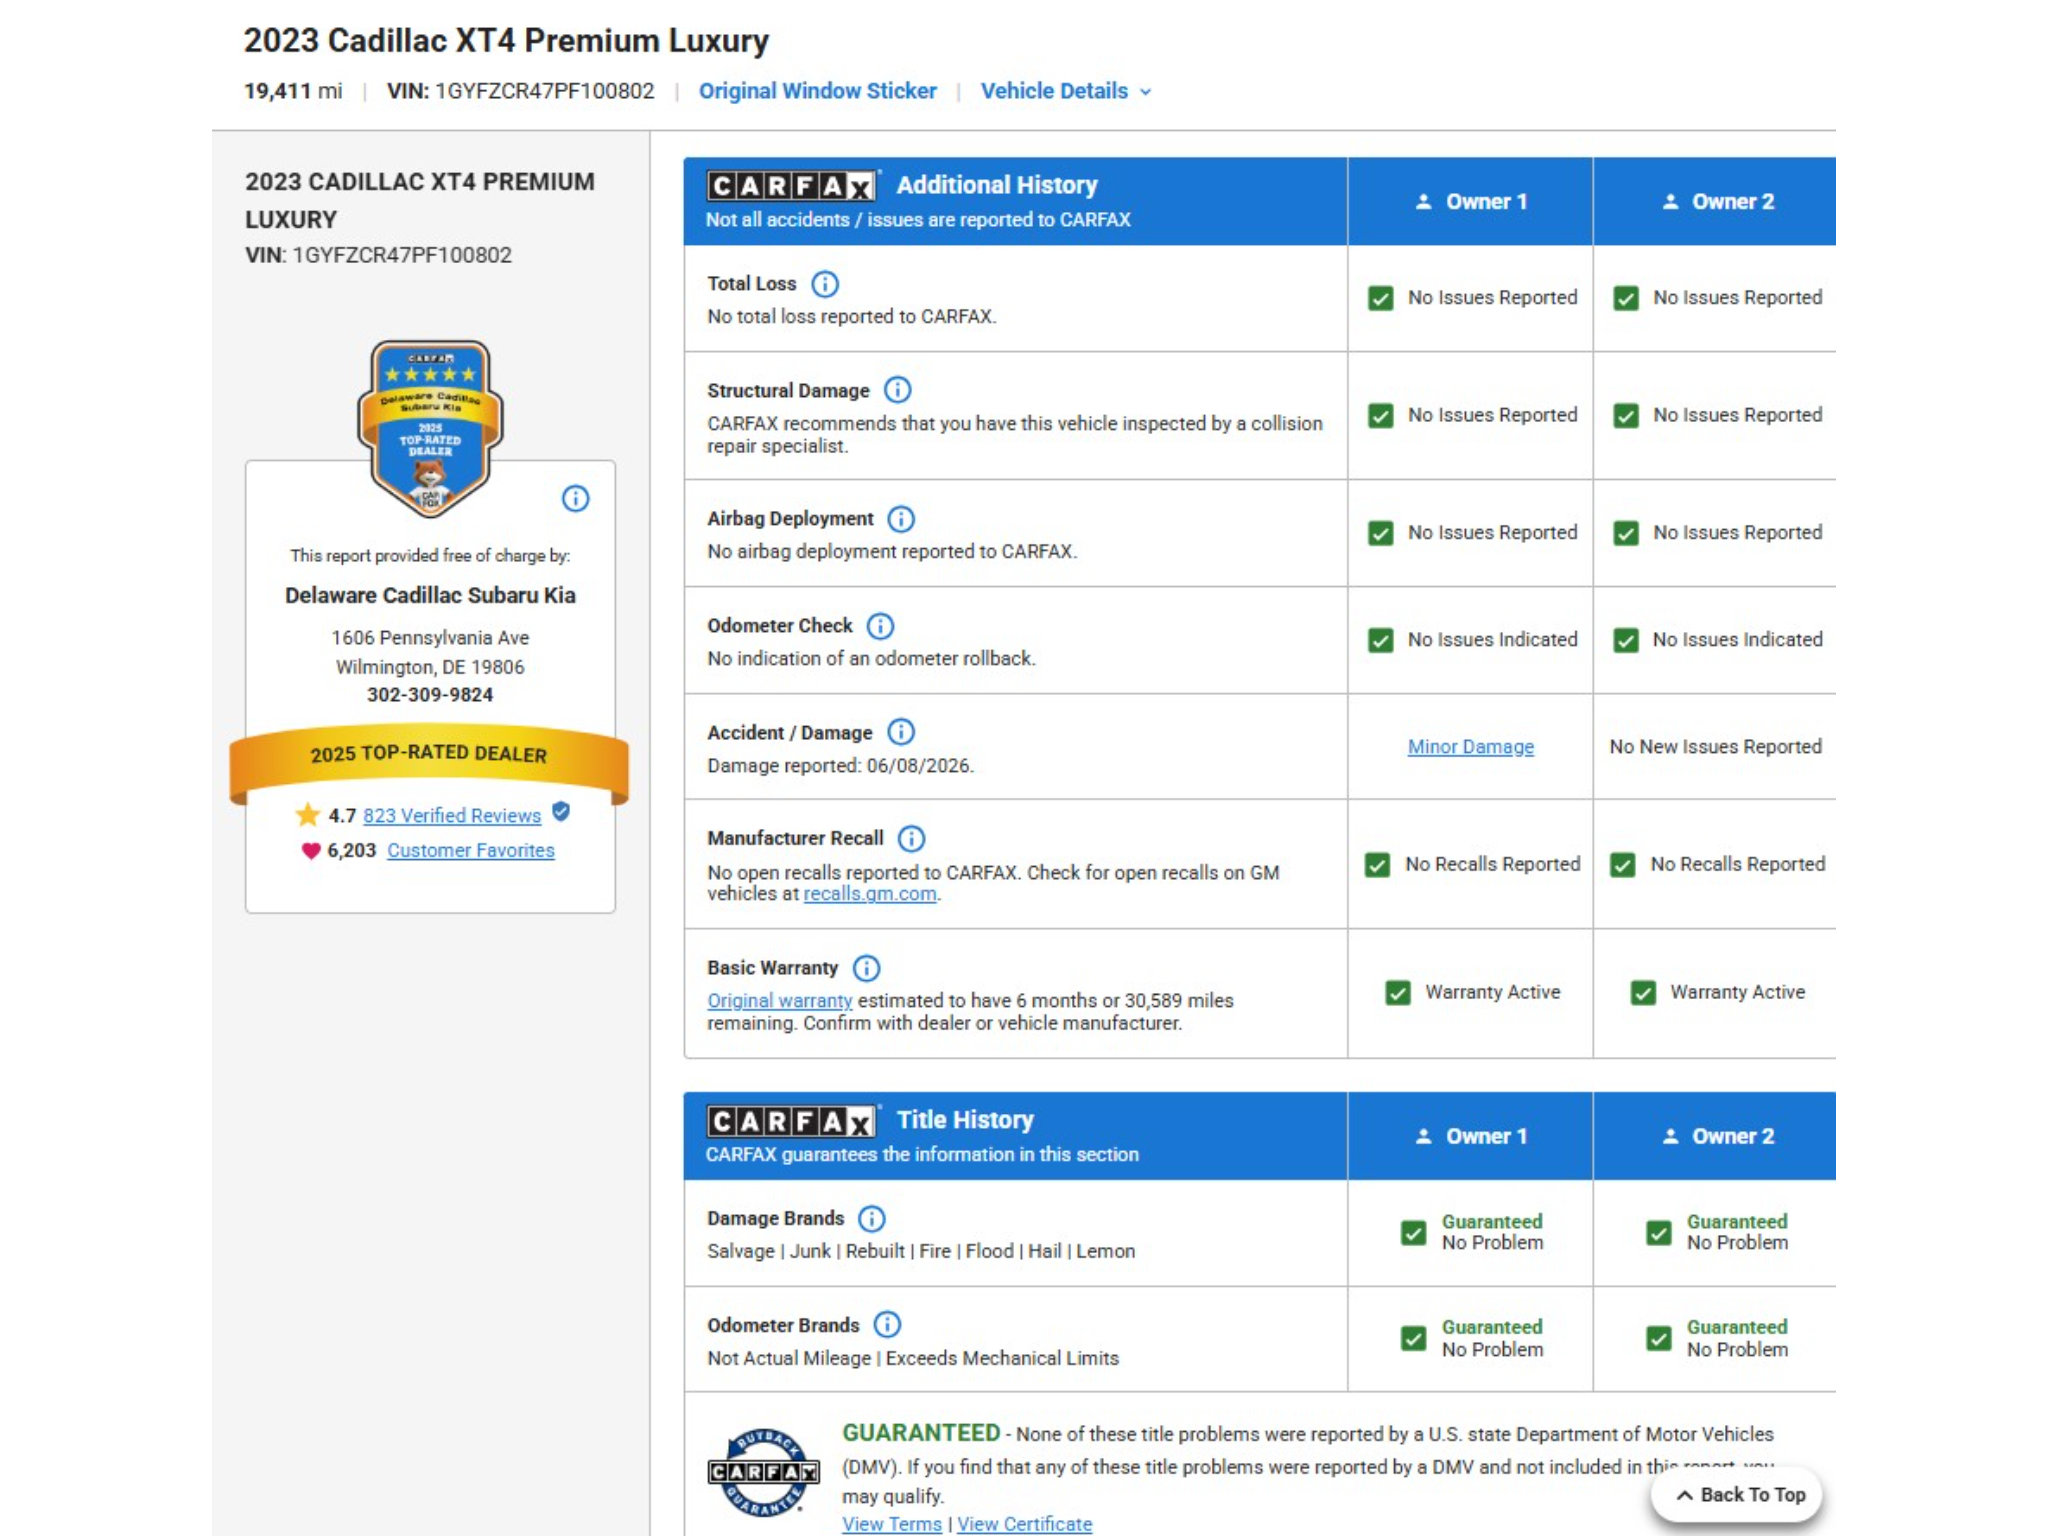Open the Manufacturer Recall info icon
Screen dimensions: 2048x1536
(912, 838)
